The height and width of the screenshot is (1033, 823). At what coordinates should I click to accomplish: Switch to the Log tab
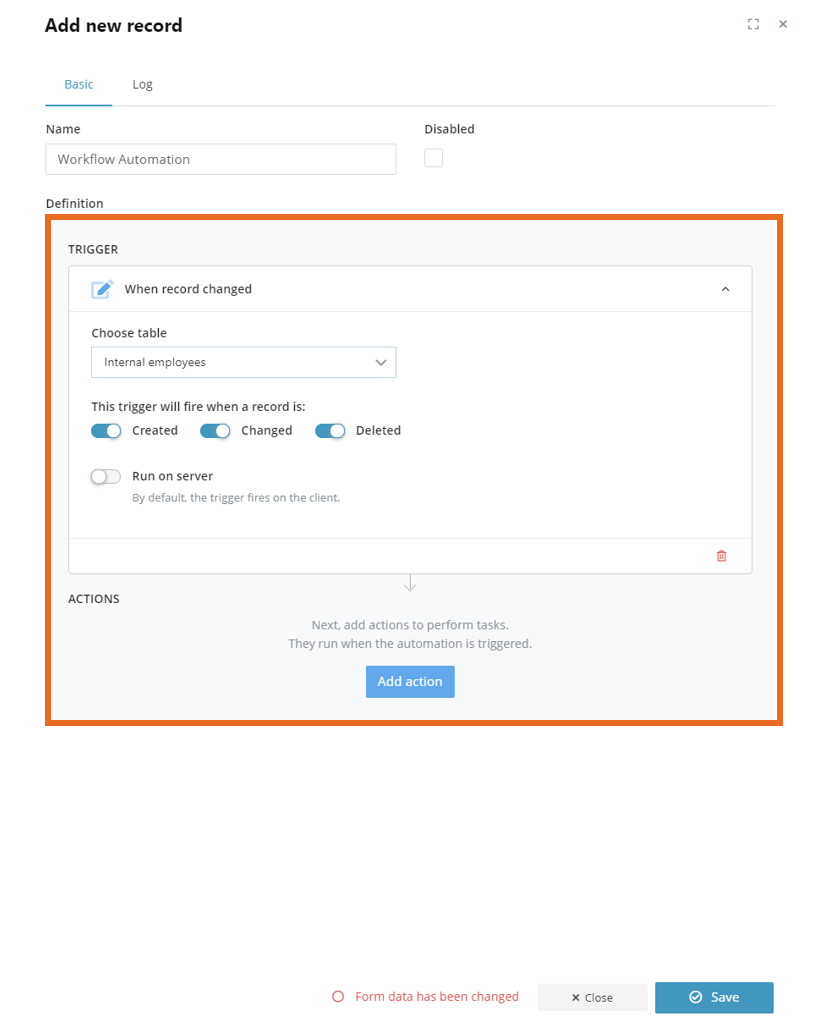pos(142,84)
